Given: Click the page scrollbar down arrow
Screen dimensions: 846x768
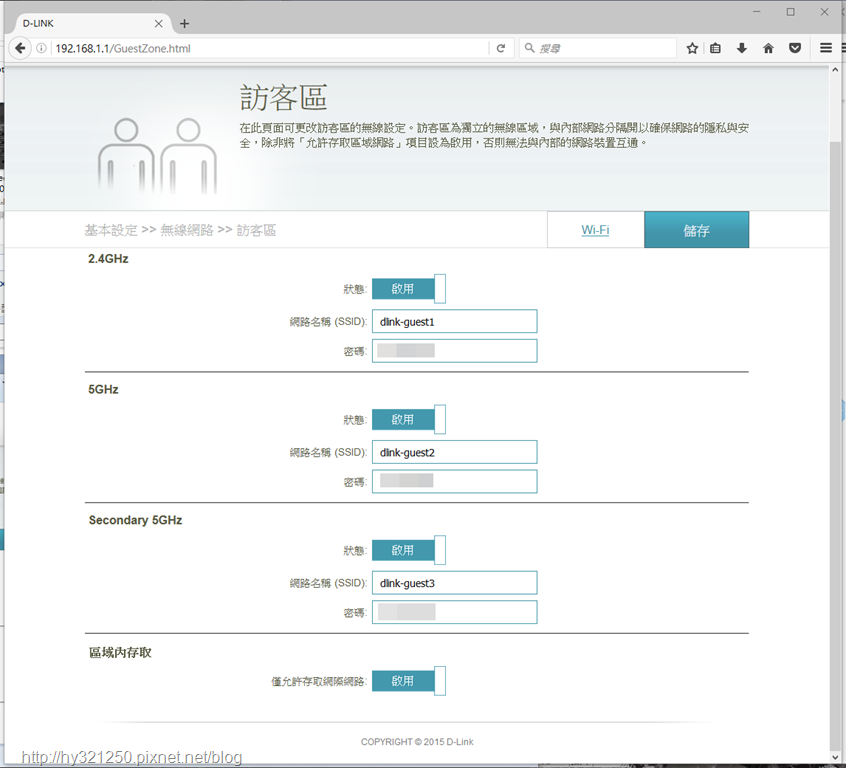Looking at the screenshot, I should pyautogui.click(x=835, y=757).
